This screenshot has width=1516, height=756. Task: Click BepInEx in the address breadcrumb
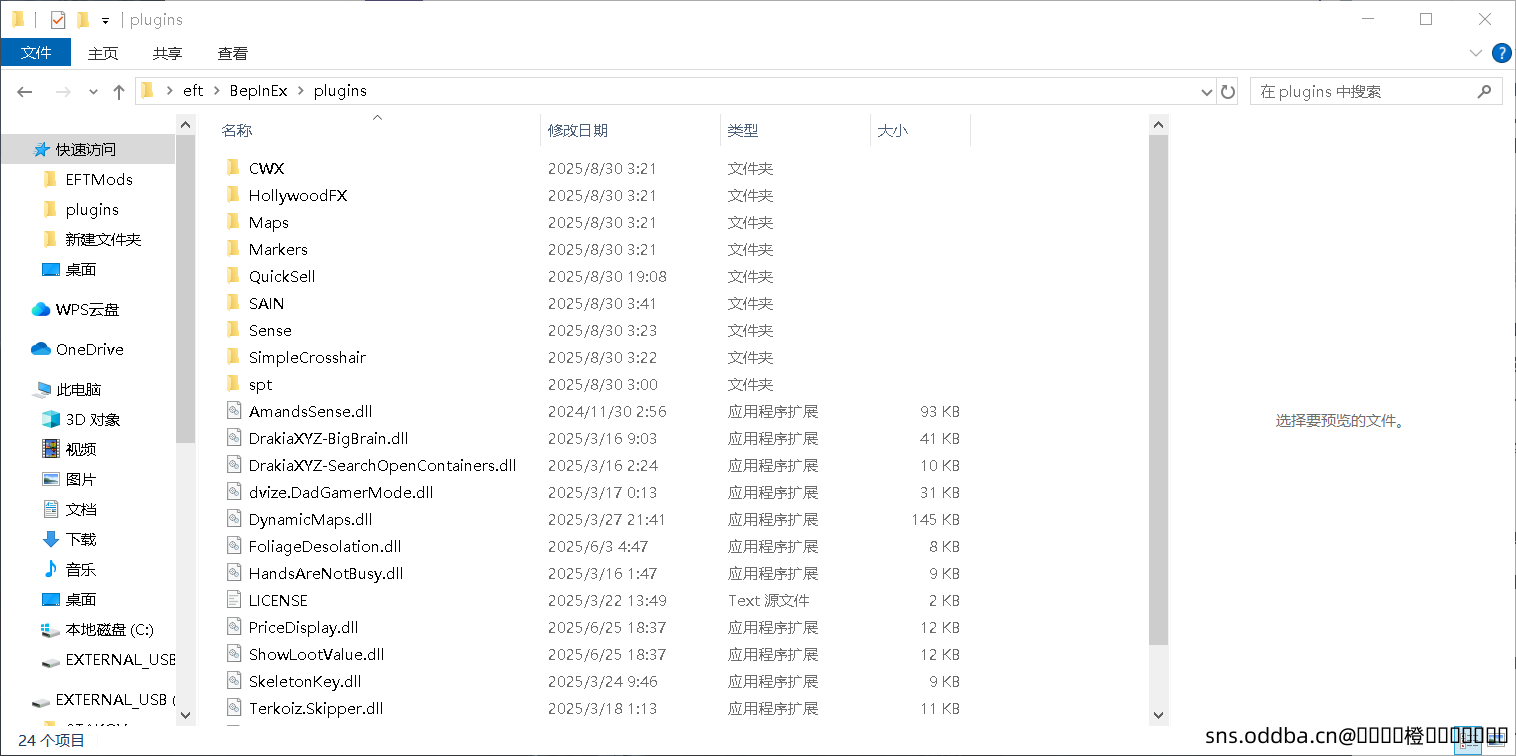(258, 90)
